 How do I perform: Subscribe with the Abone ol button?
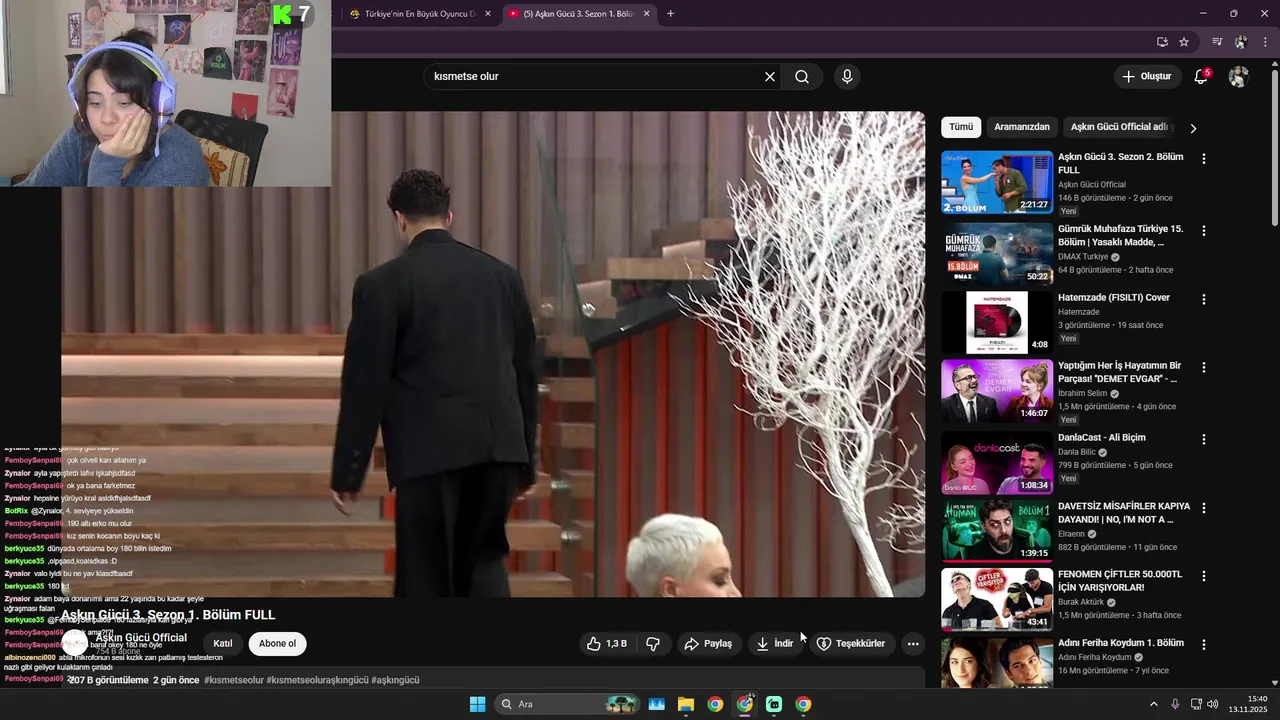pos(277,644)
